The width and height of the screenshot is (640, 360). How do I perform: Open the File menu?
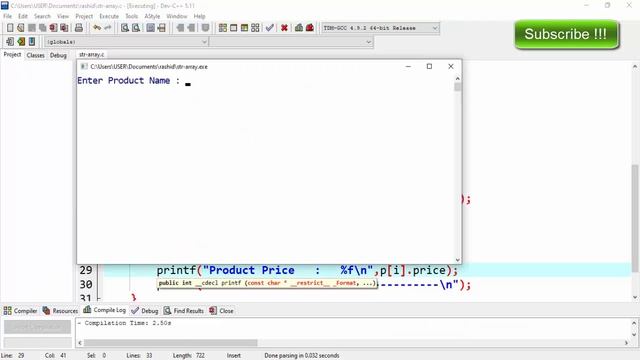coord(7,16)
